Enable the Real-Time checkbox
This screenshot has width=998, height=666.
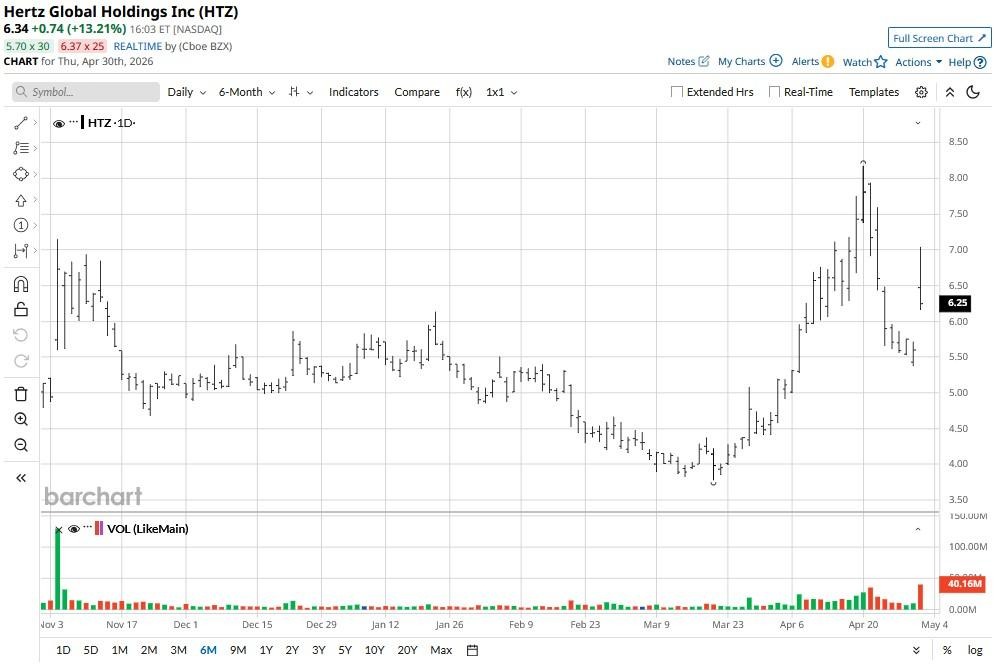[x=774, y=92]
